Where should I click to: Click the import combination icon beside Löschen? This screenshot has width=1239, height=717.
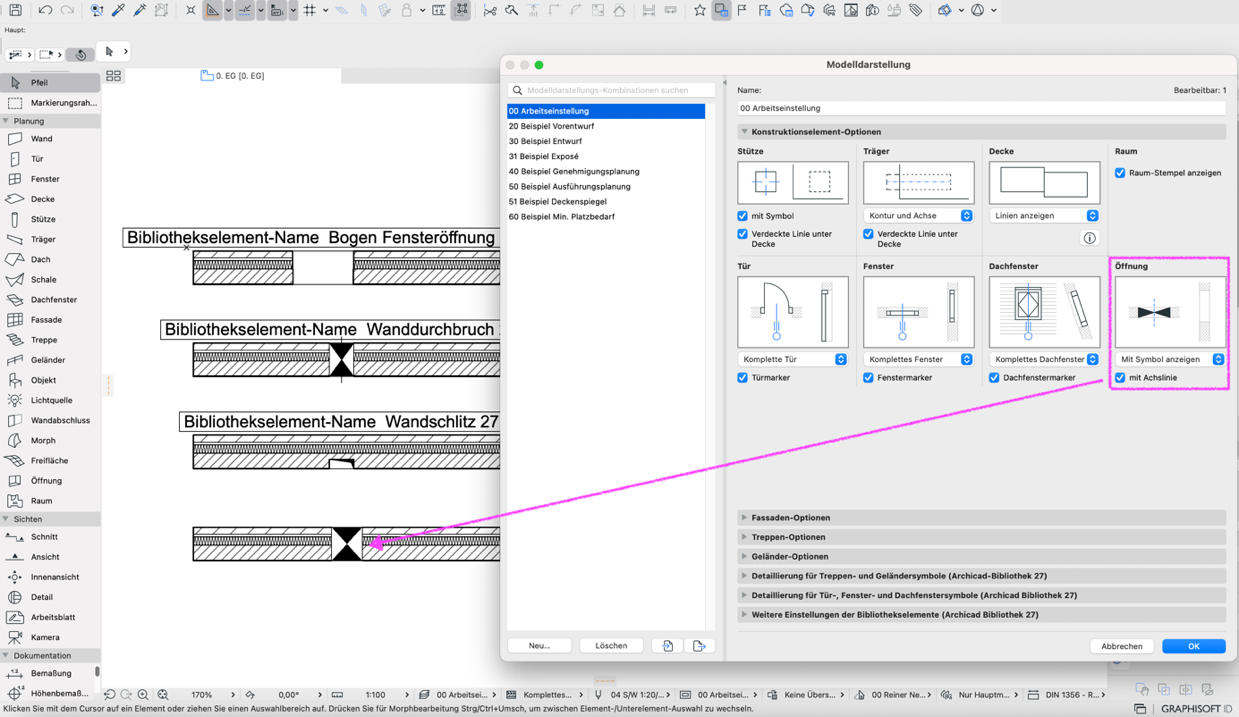coord(668,646)
